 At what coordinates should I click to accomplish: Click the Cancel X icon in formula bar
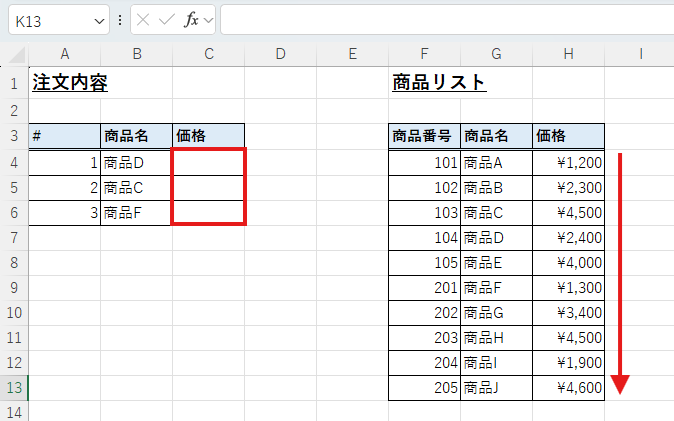[144, 20]
